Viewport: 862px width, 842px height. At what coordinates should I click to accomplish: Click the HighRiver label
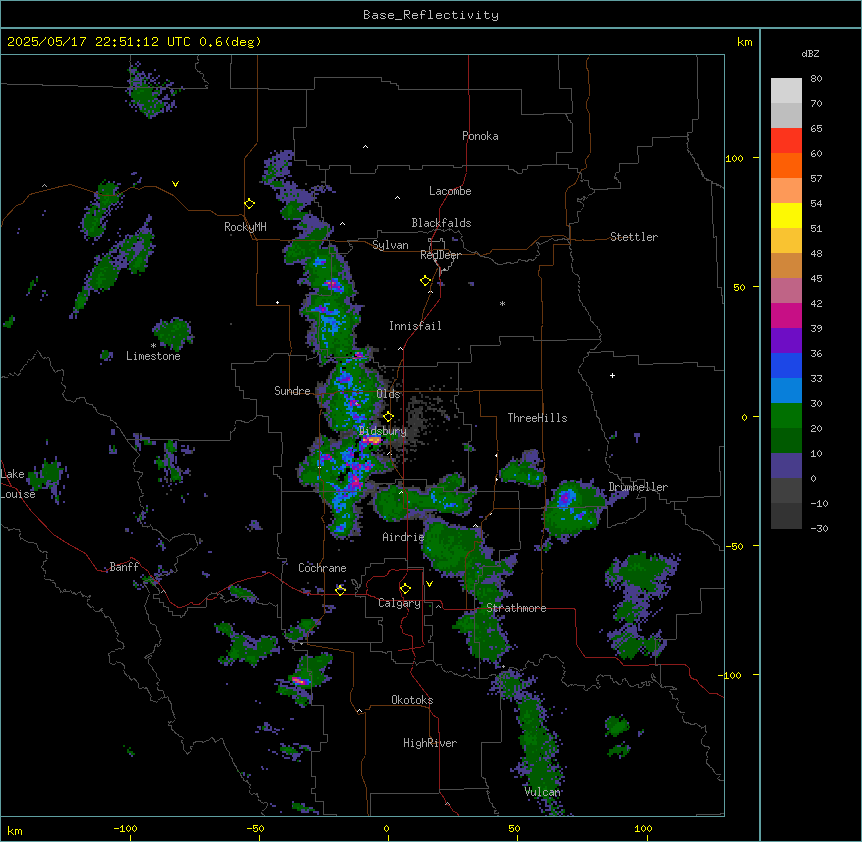point(430,743)
